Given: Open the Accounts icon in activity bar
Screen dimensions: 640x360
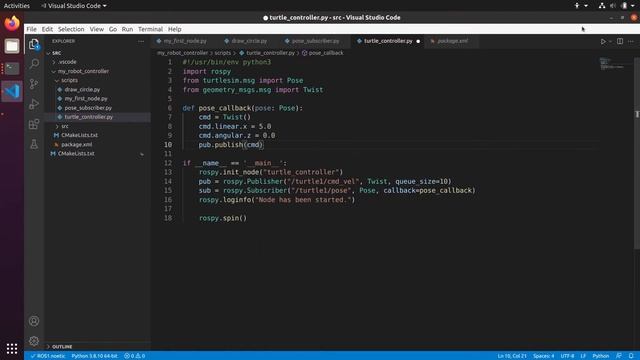Looking at the screenshot, I should pos(34,321).
